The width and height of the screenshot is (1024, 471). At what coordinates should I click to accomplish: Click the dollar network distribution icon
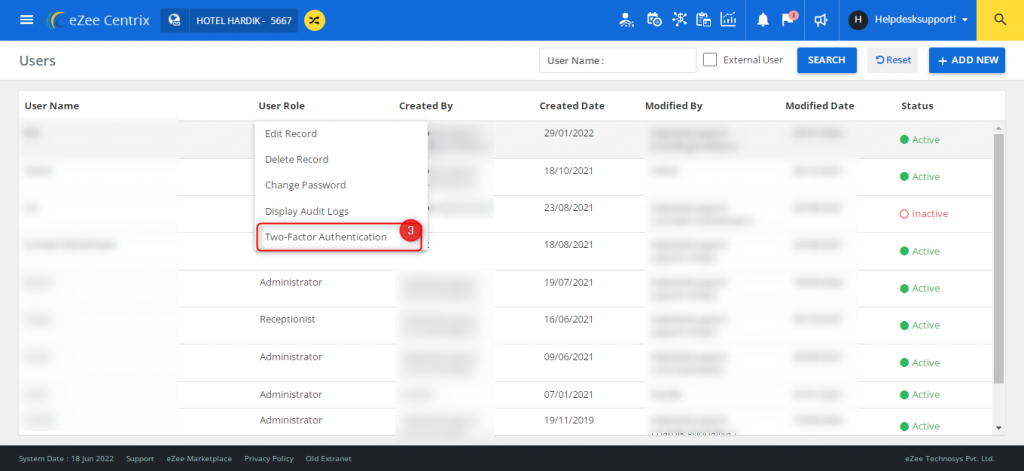[680, 20]
